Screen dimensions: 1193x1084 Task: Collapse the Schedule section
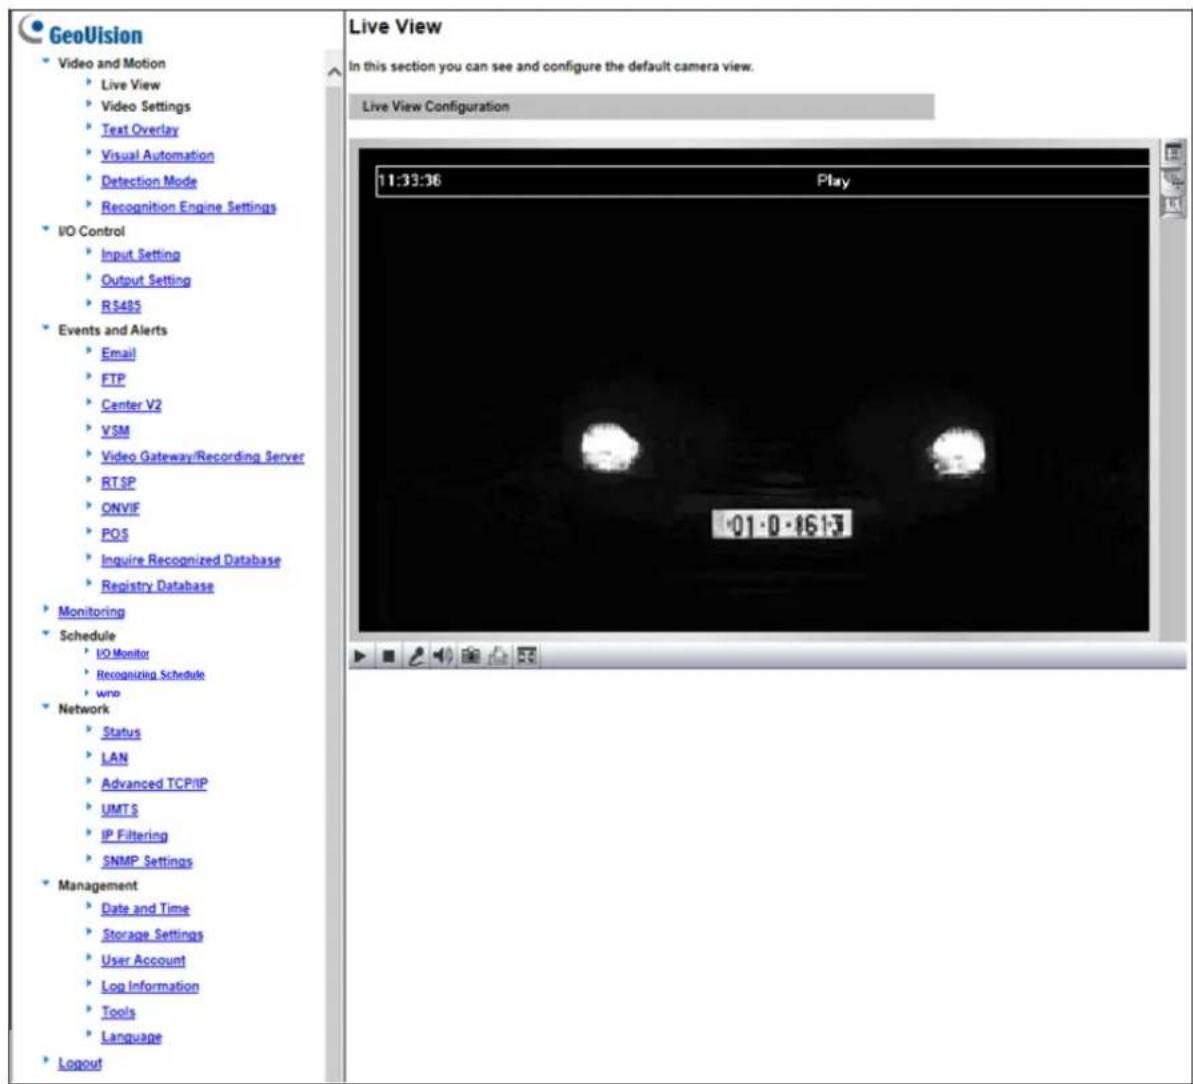(x=46, y=634)
